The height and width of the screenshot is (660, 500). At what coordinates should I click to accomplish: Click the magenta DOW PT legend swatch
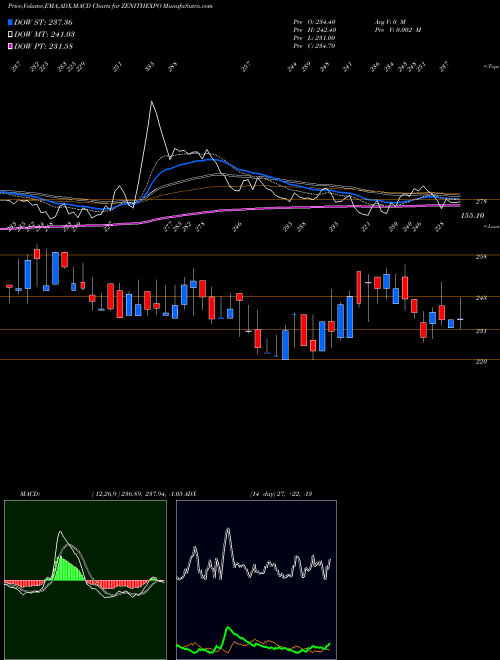point(11,46)
